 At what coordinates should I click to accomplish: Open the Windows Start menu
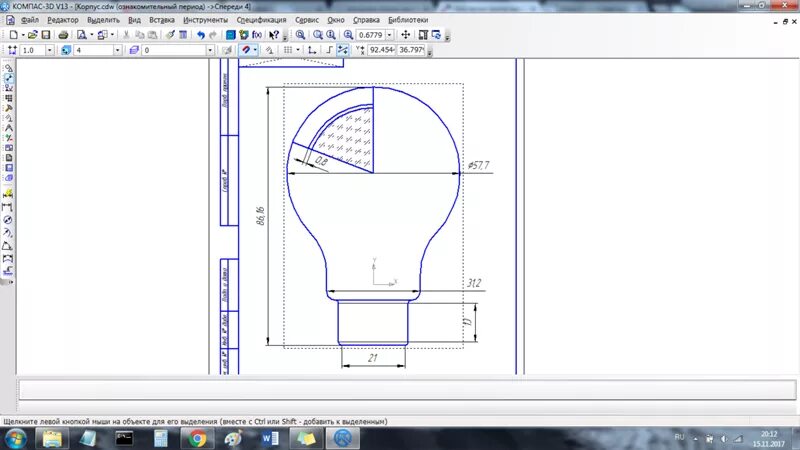point(16,439)
